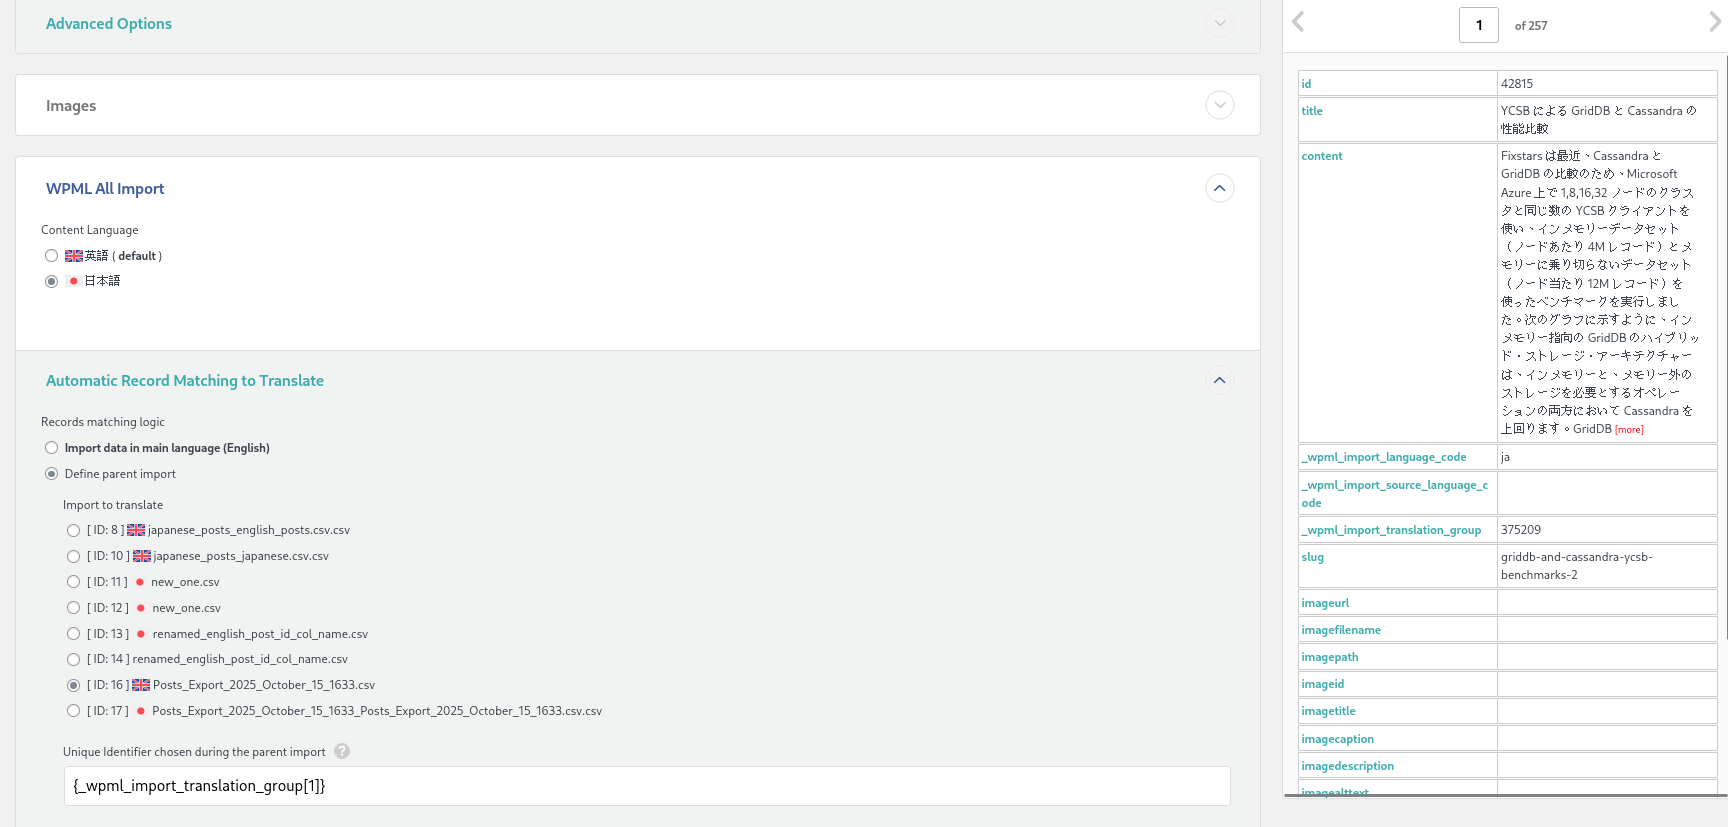The image size is (1728, 827).
Task: Select English default content language
Action: 52,256
